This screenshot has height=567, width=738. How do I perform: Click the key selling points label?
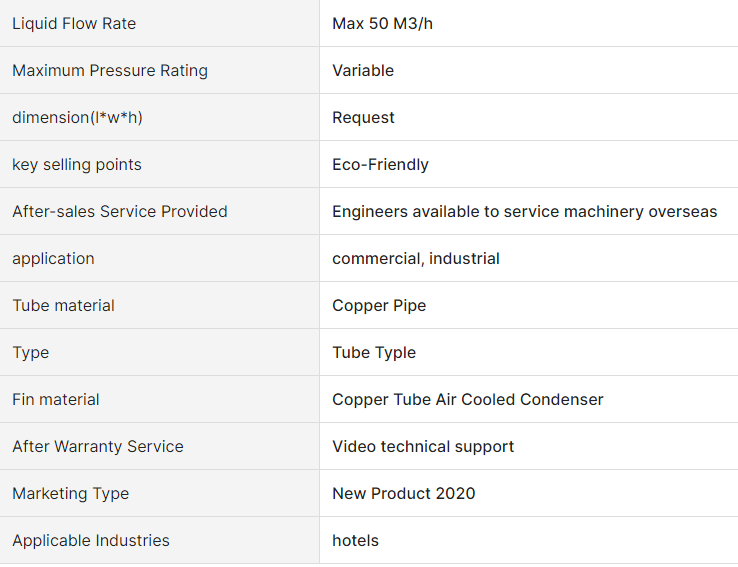[x=77, y=165]
